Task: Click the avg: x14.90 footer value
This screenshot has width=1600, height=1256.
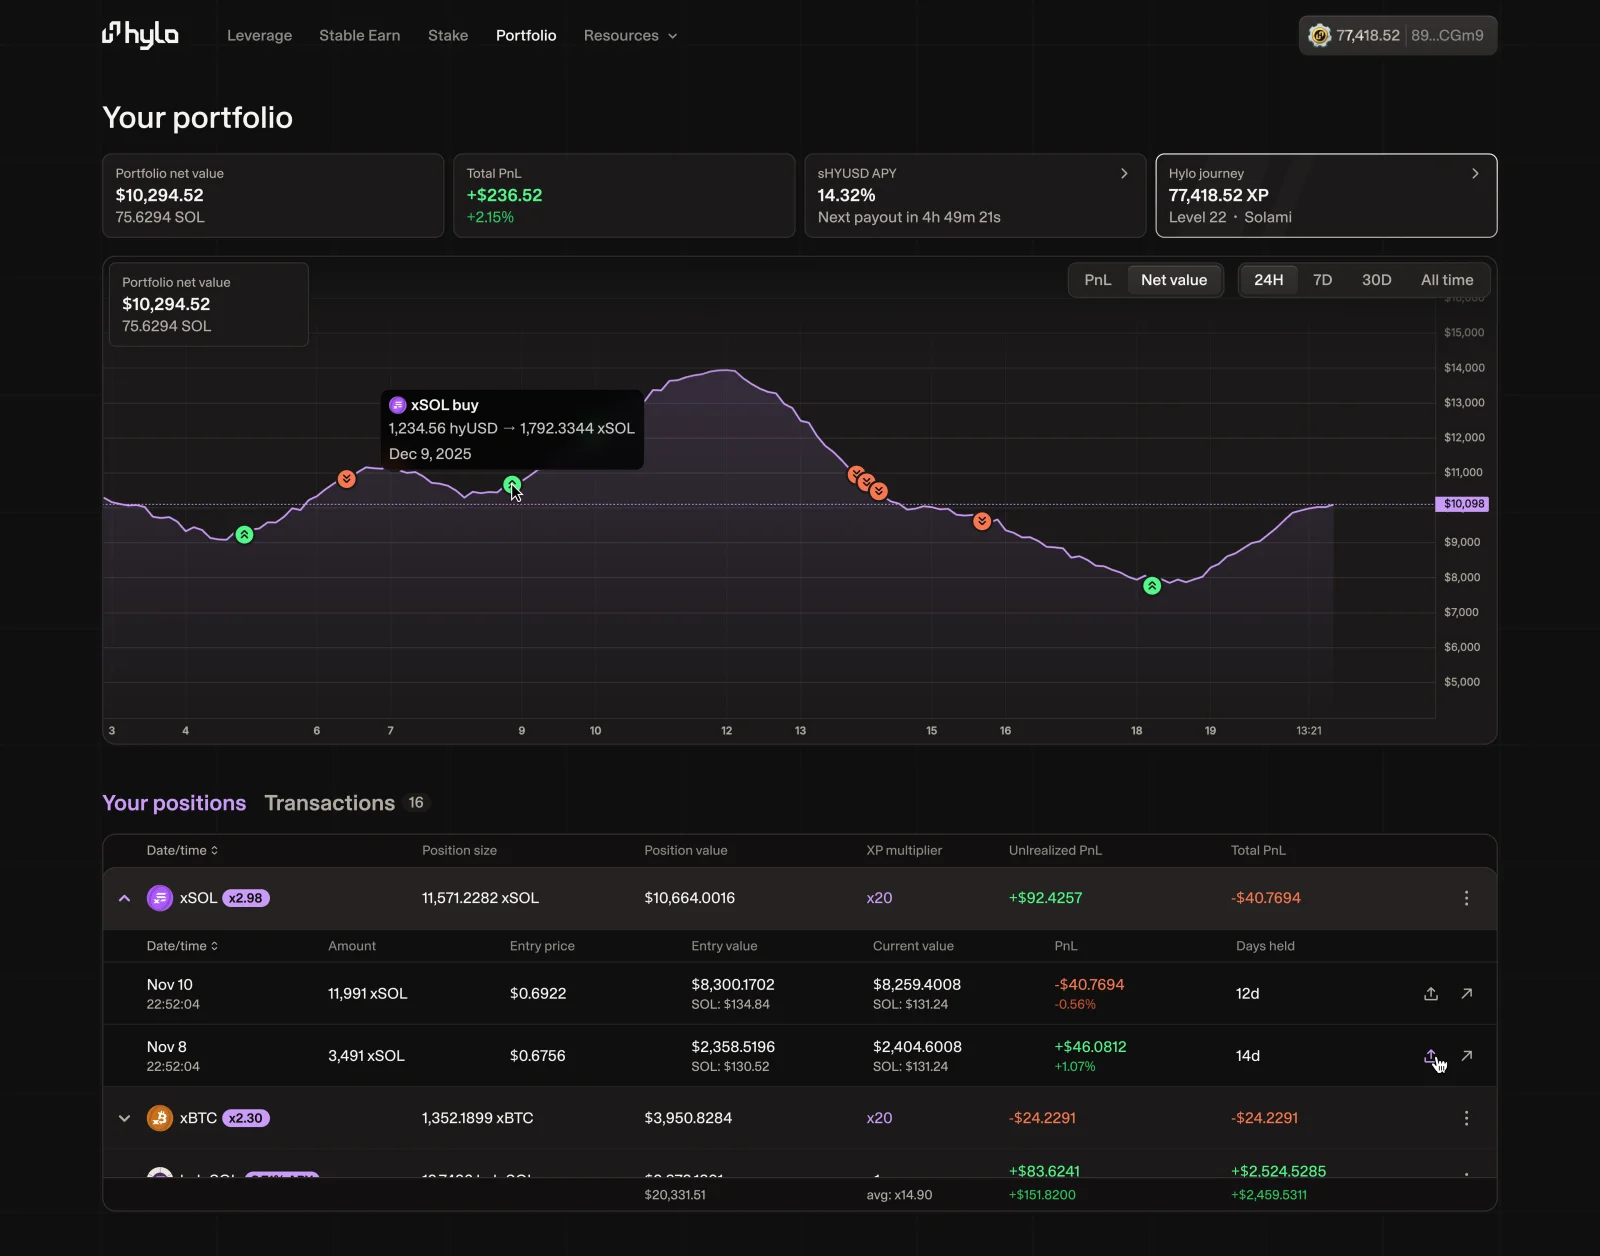Action: 899,1195
